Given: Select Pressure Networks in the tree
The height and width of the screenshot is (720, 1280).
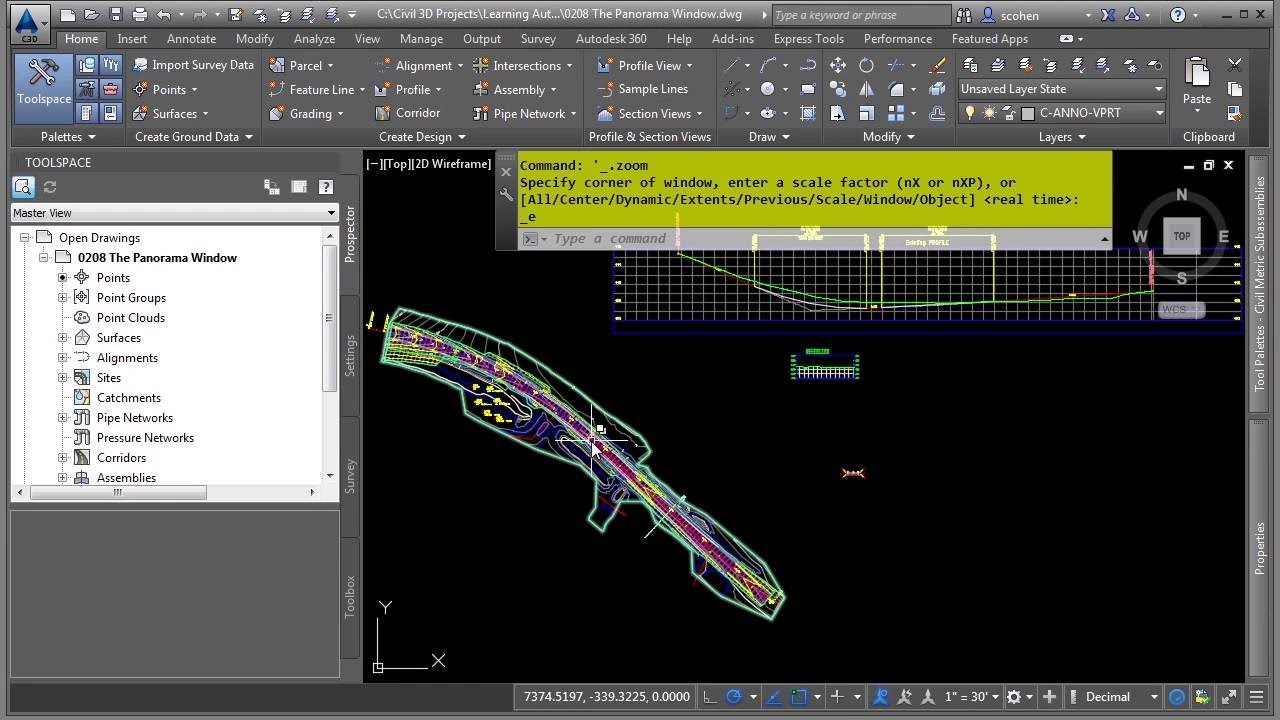Looking at the screenshot, I should [145, 437].
